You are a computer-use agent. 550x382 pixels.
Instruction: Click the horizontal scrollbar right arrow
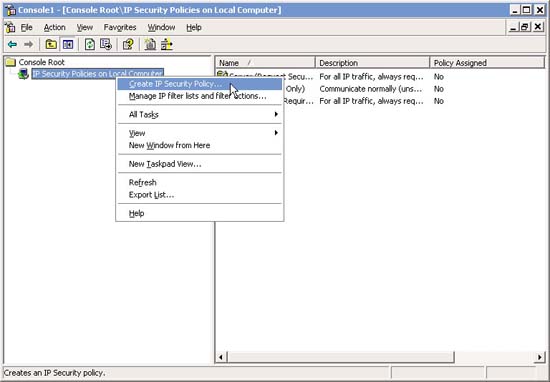[x=539, y=357]
